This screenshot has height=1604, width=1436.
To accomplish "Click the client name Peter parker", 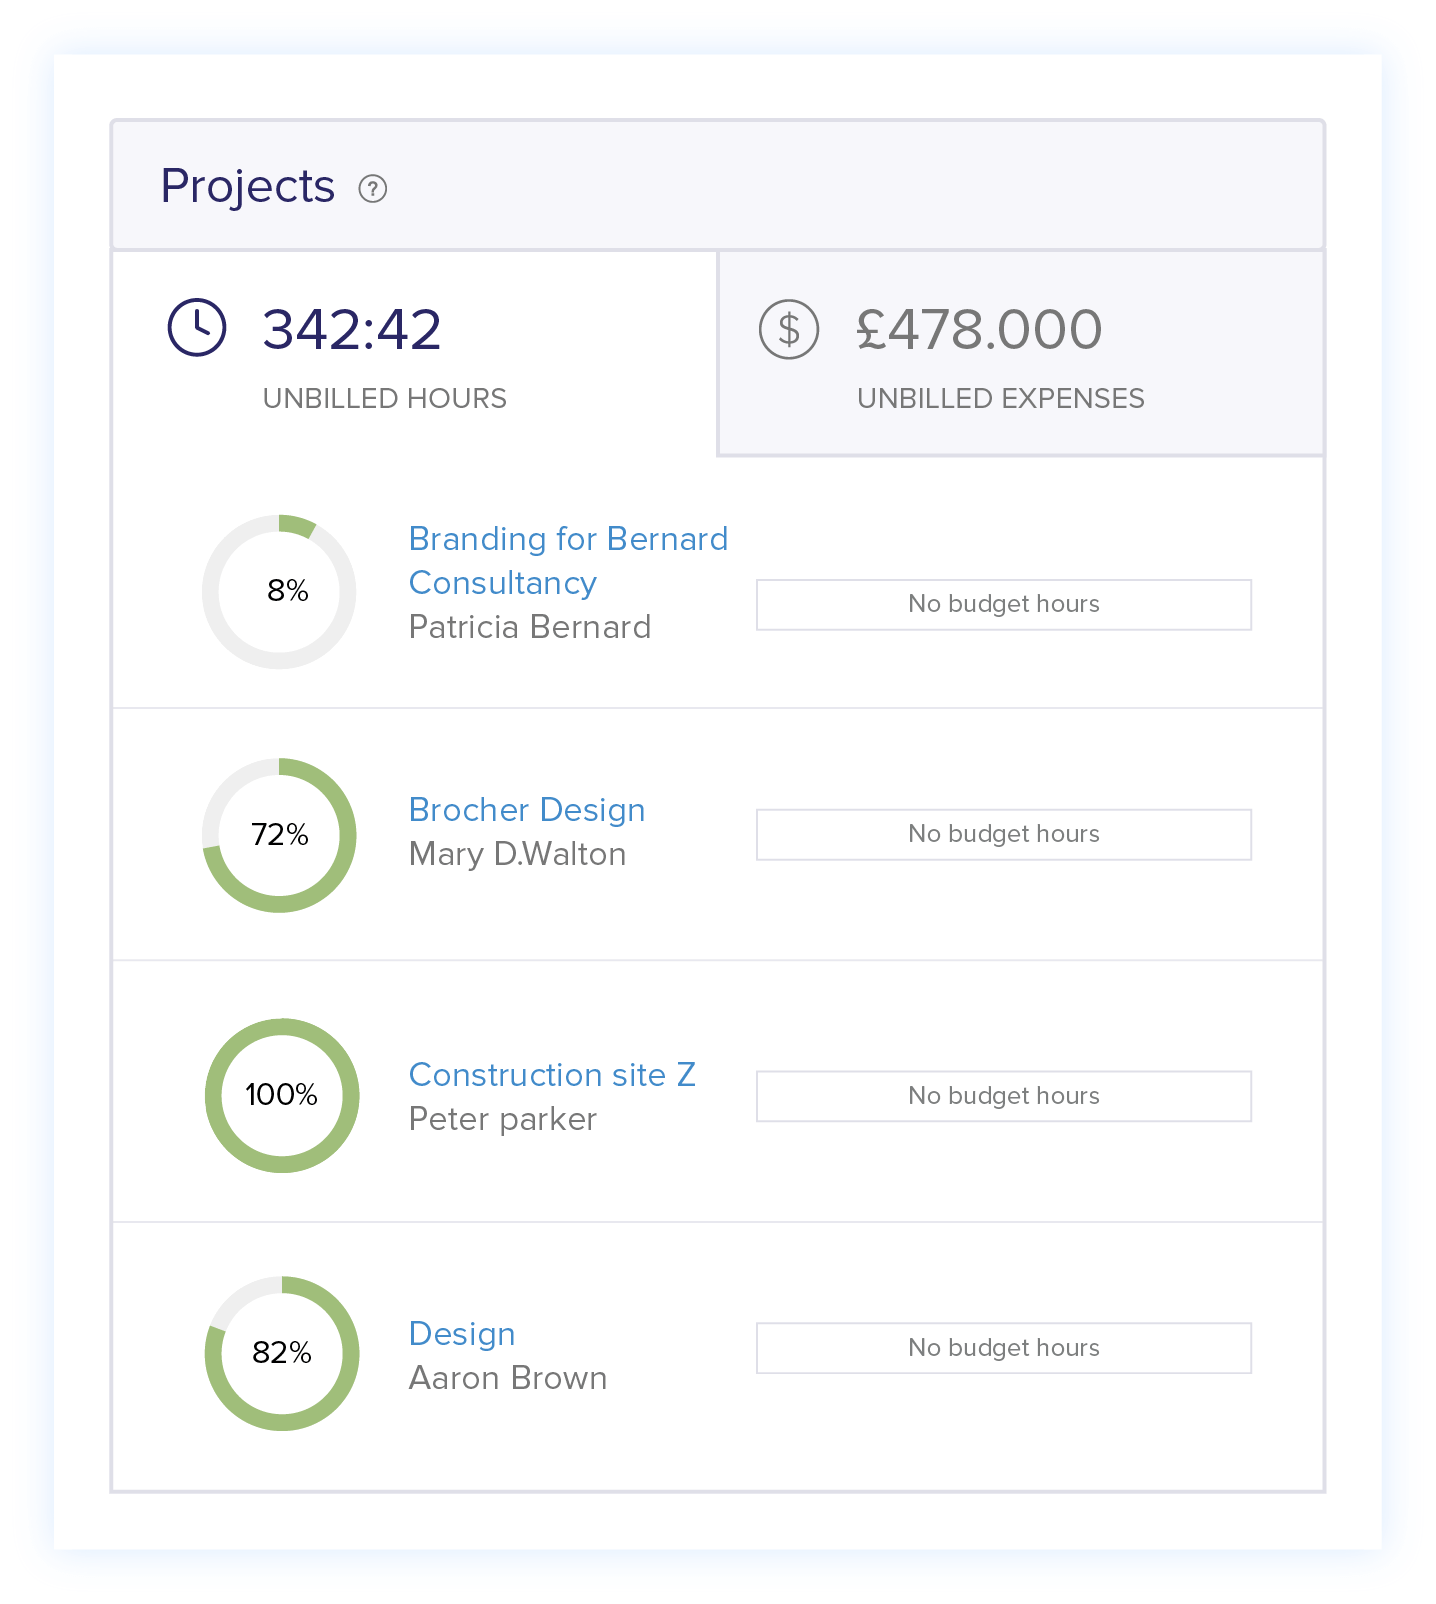I will (503, 1119).
